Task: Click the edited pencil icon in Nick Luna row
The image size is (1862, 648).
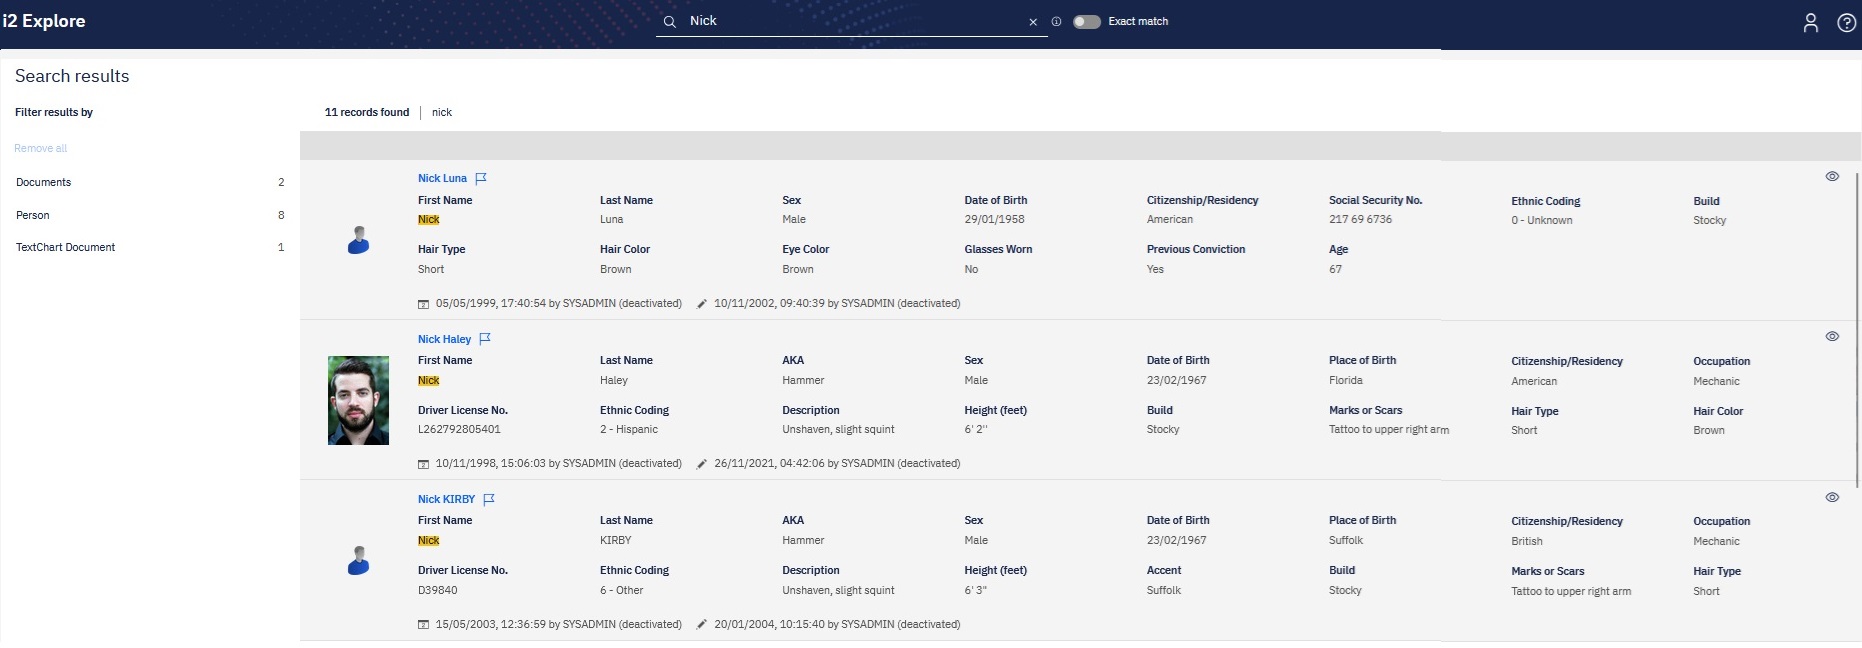Action: [x=702, y=304]
